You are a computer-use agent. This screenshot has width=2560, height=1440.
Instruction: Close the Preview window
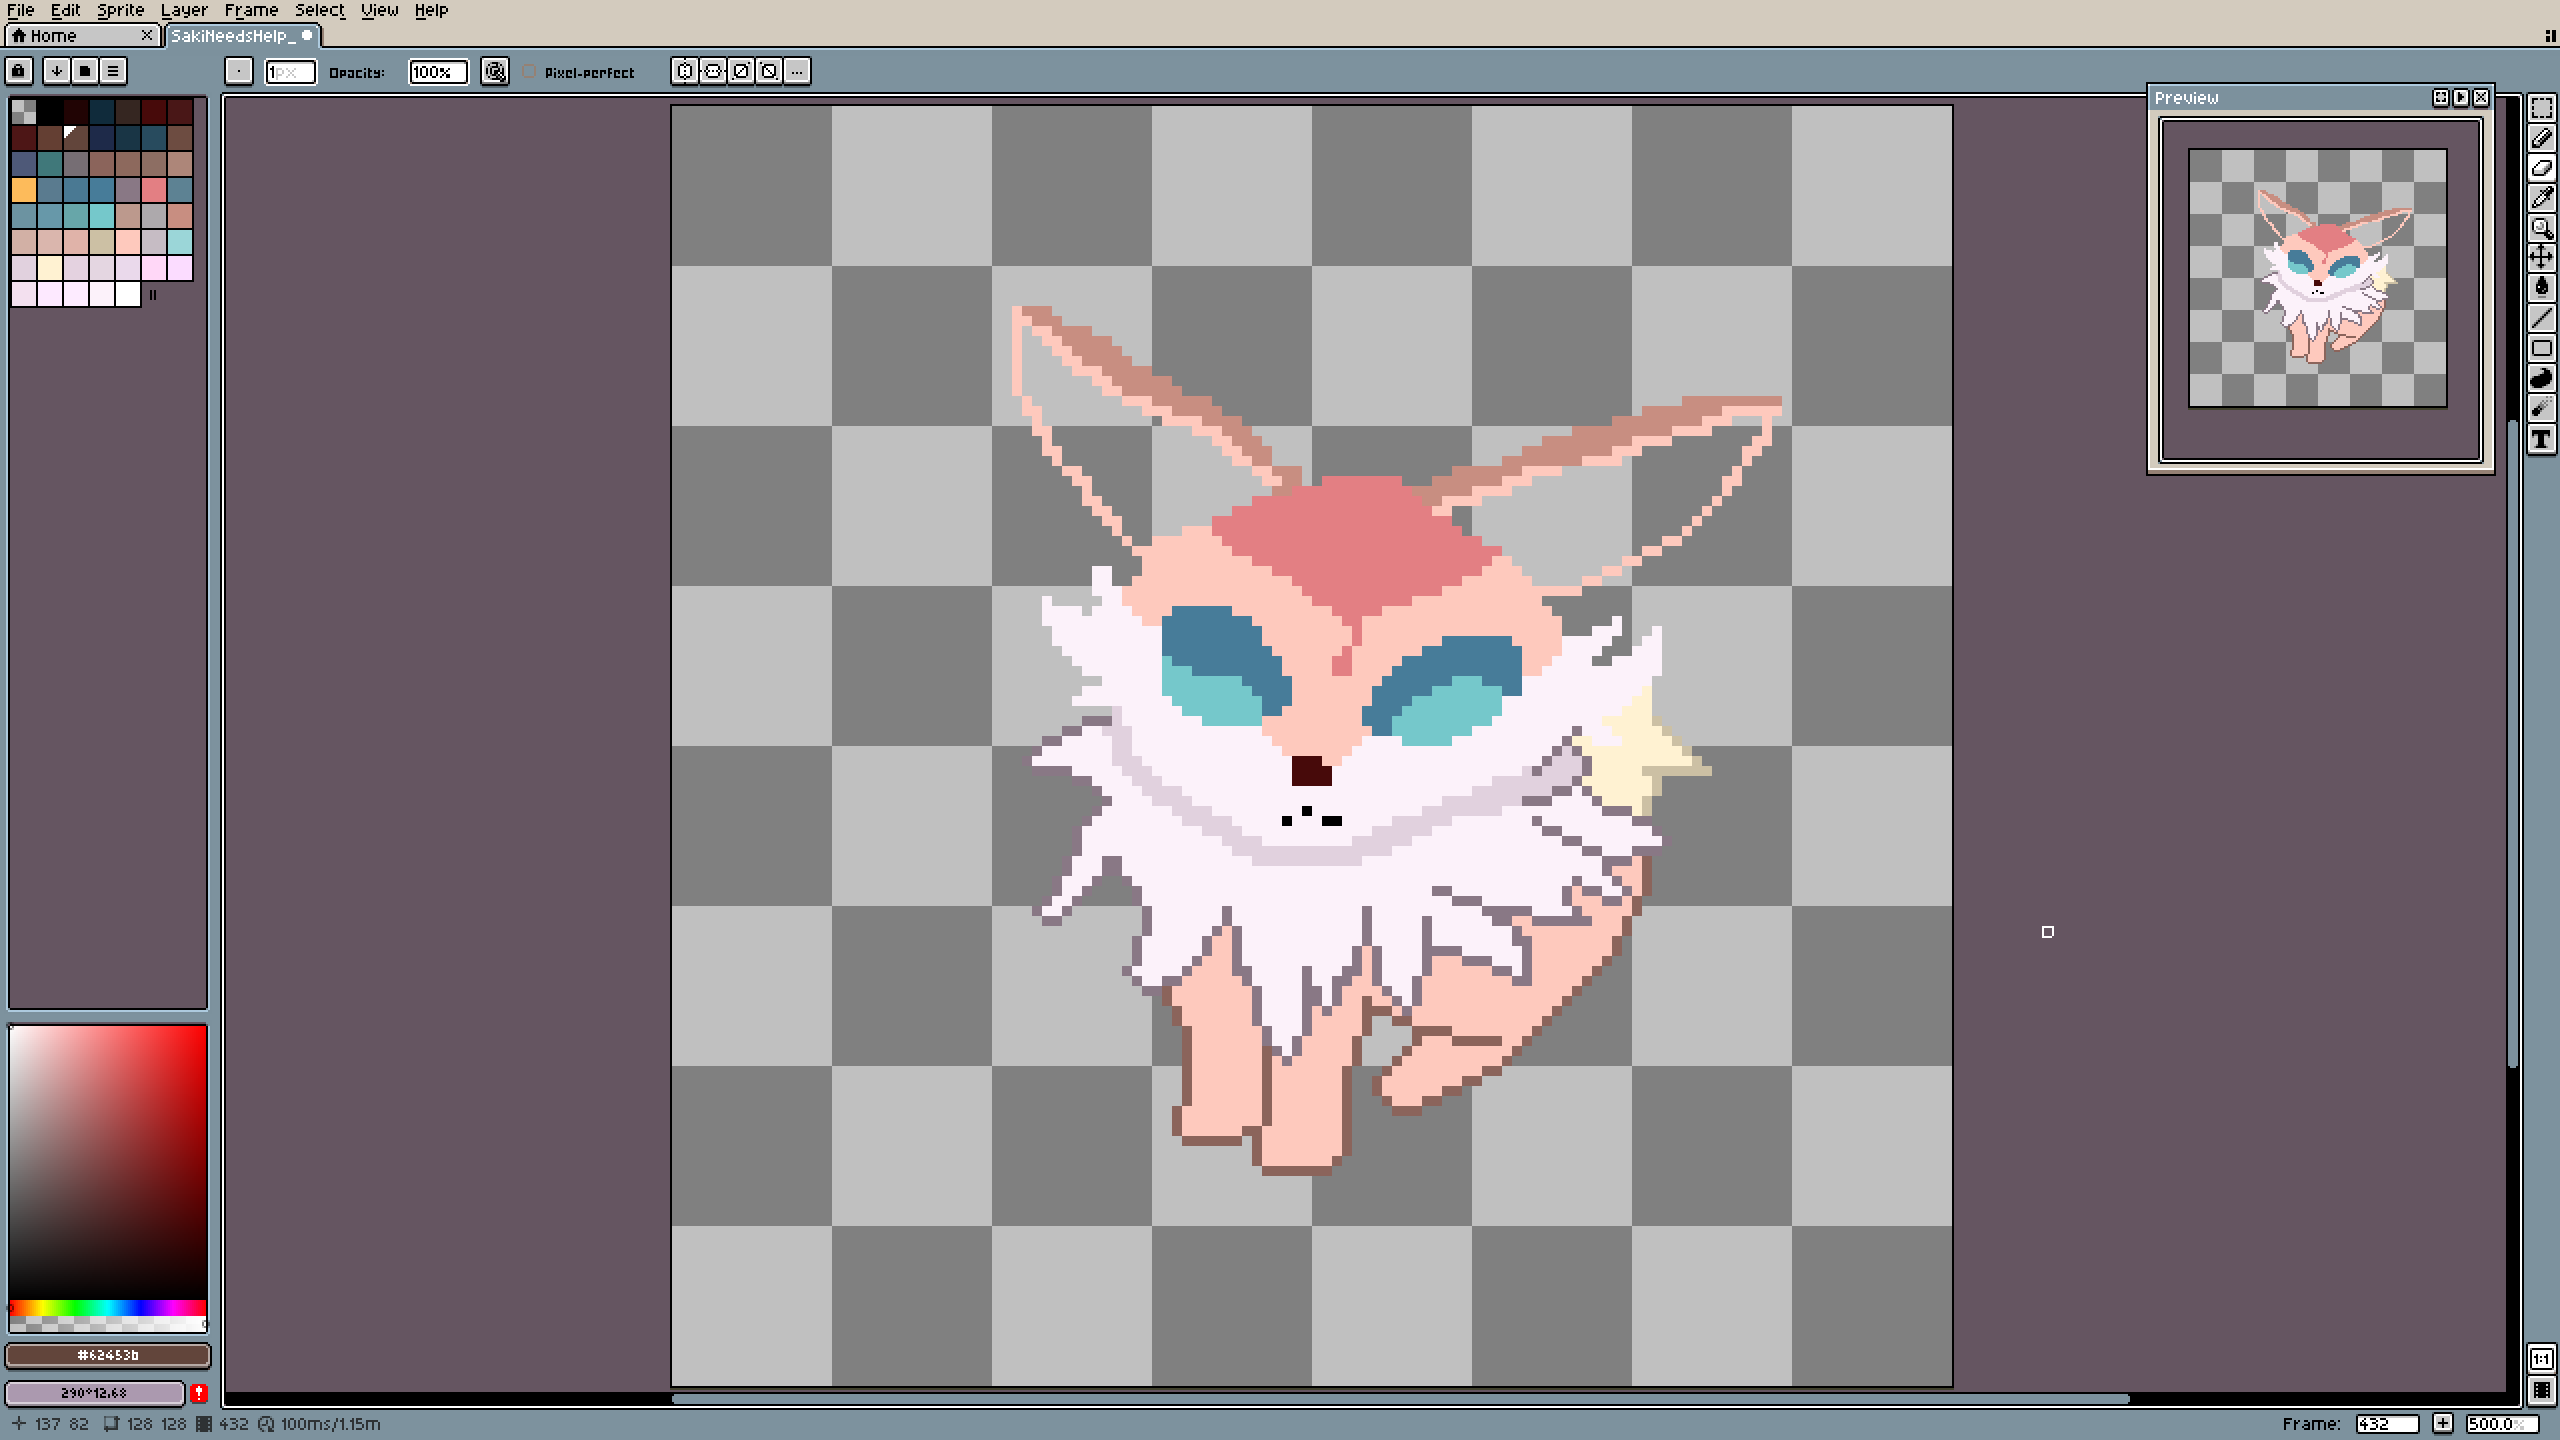2481,98
